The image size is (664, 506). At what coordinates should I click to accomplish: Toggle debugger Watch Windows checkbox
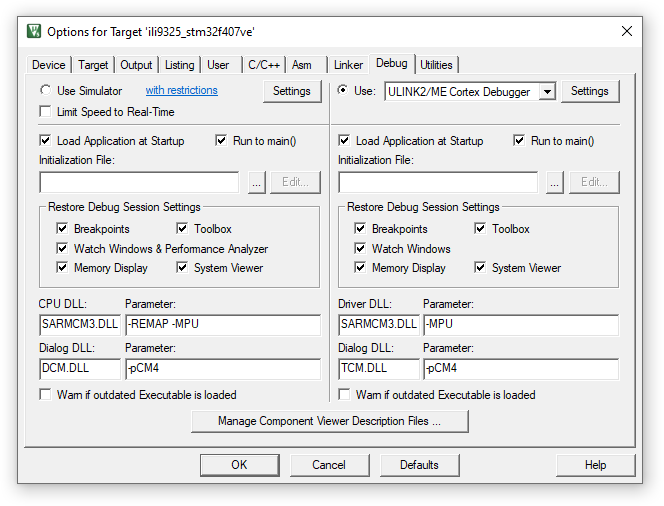[x=360, y=248]
